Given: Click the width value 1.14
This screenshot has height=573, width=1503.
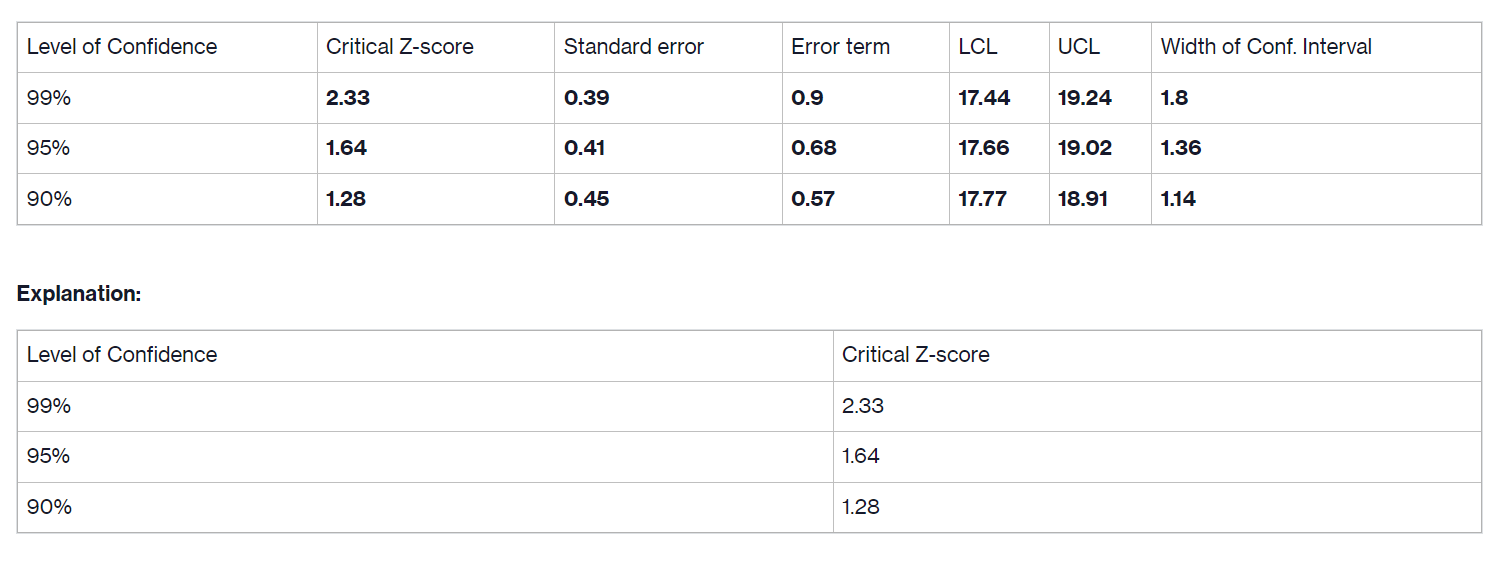Looking at the screenshot, I should coord(1178,199).
